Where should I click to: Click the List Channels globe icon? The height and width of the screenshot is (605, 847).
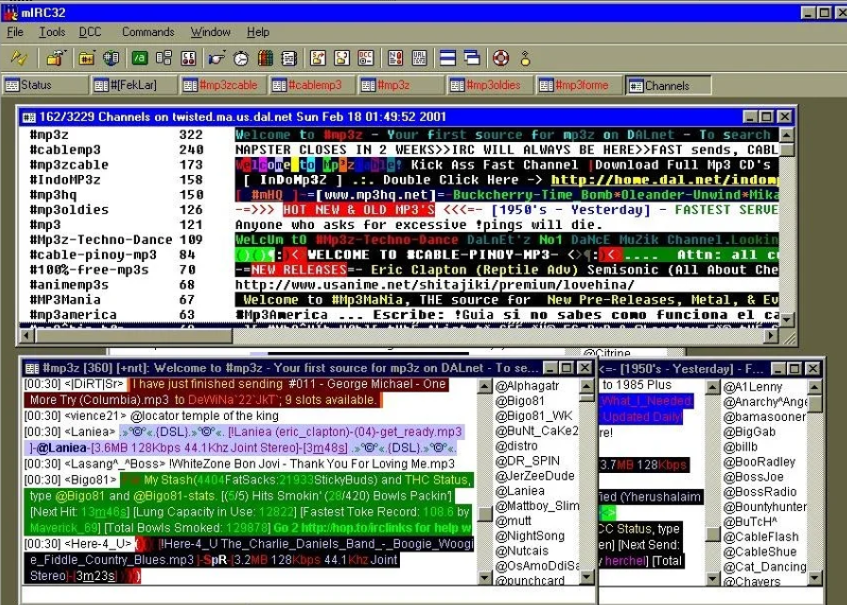[x=111, y=57]
